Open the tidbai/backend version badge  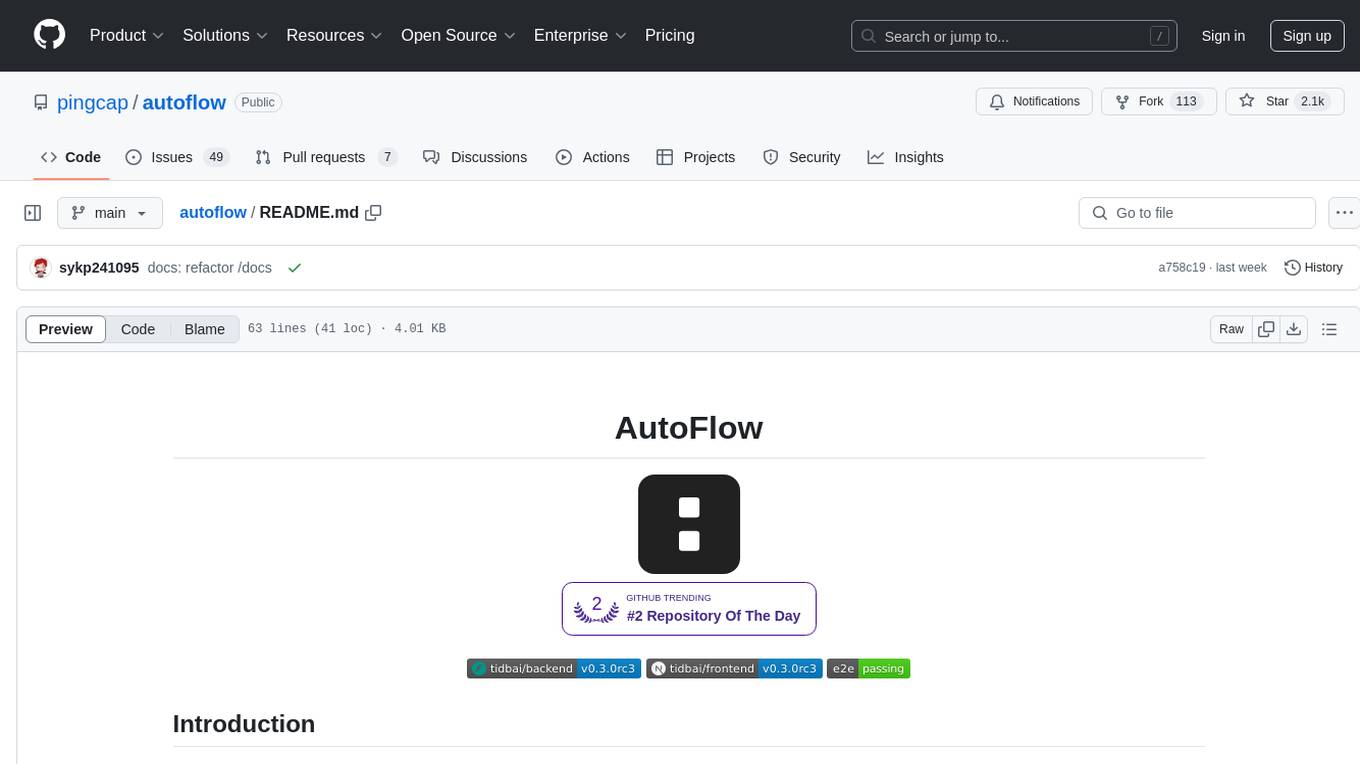[553, 669]
